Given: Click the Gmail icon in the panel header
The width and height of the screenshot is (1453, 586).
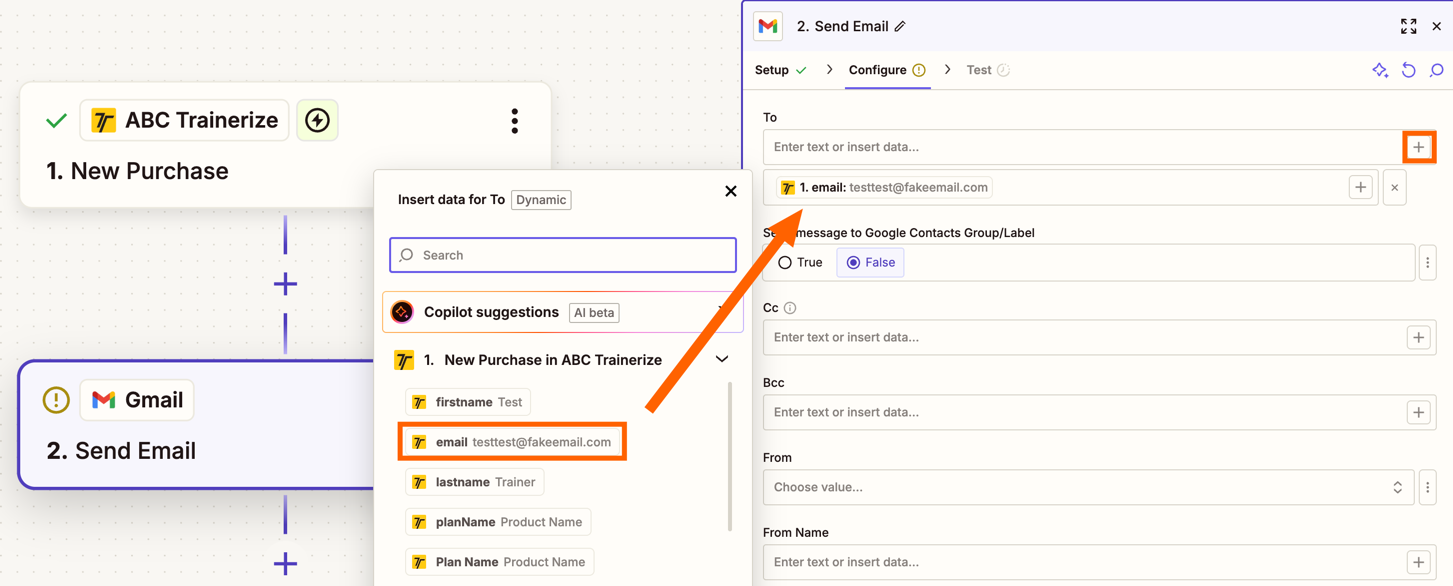Looking at the screenshot, I should (768, 27).
